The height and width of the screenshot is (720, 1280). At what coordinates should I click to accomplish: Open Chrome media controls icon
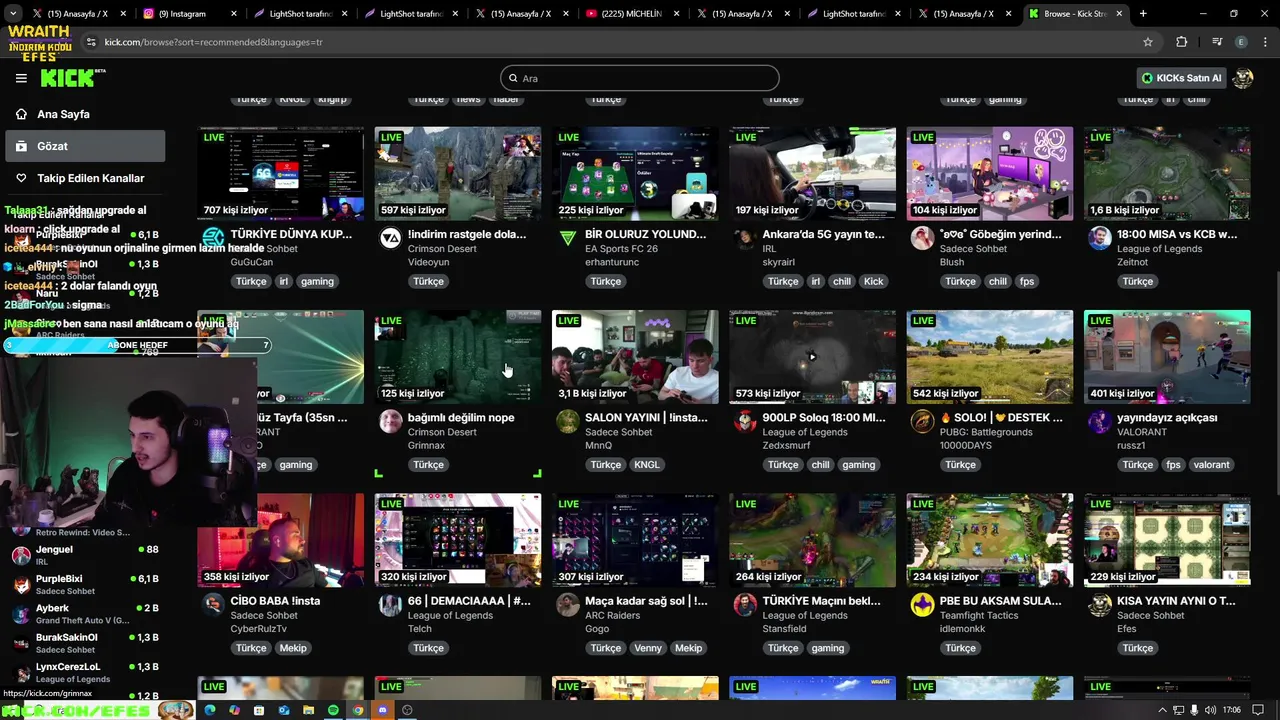pyautogui.click(x=1216, y=42)
